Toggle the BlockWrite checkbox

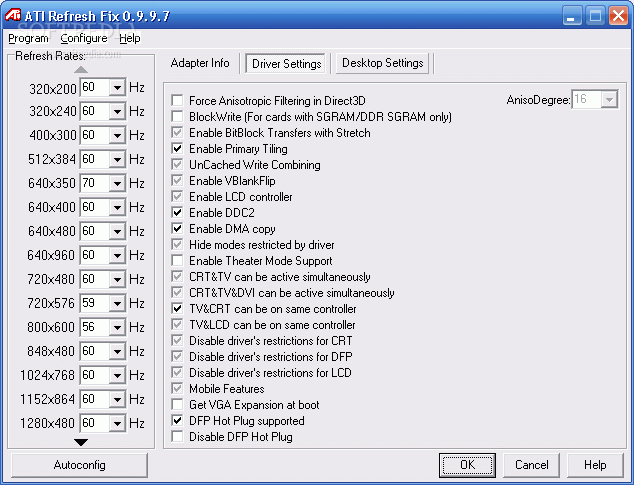(177, 116)
